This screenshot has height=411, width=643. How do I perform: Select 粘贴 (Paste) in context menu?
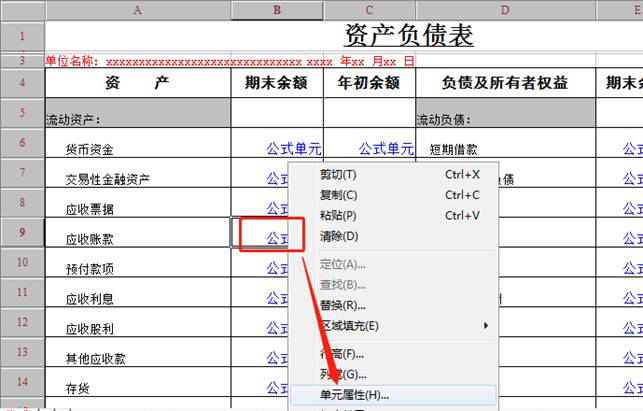[x=338, y=215]
